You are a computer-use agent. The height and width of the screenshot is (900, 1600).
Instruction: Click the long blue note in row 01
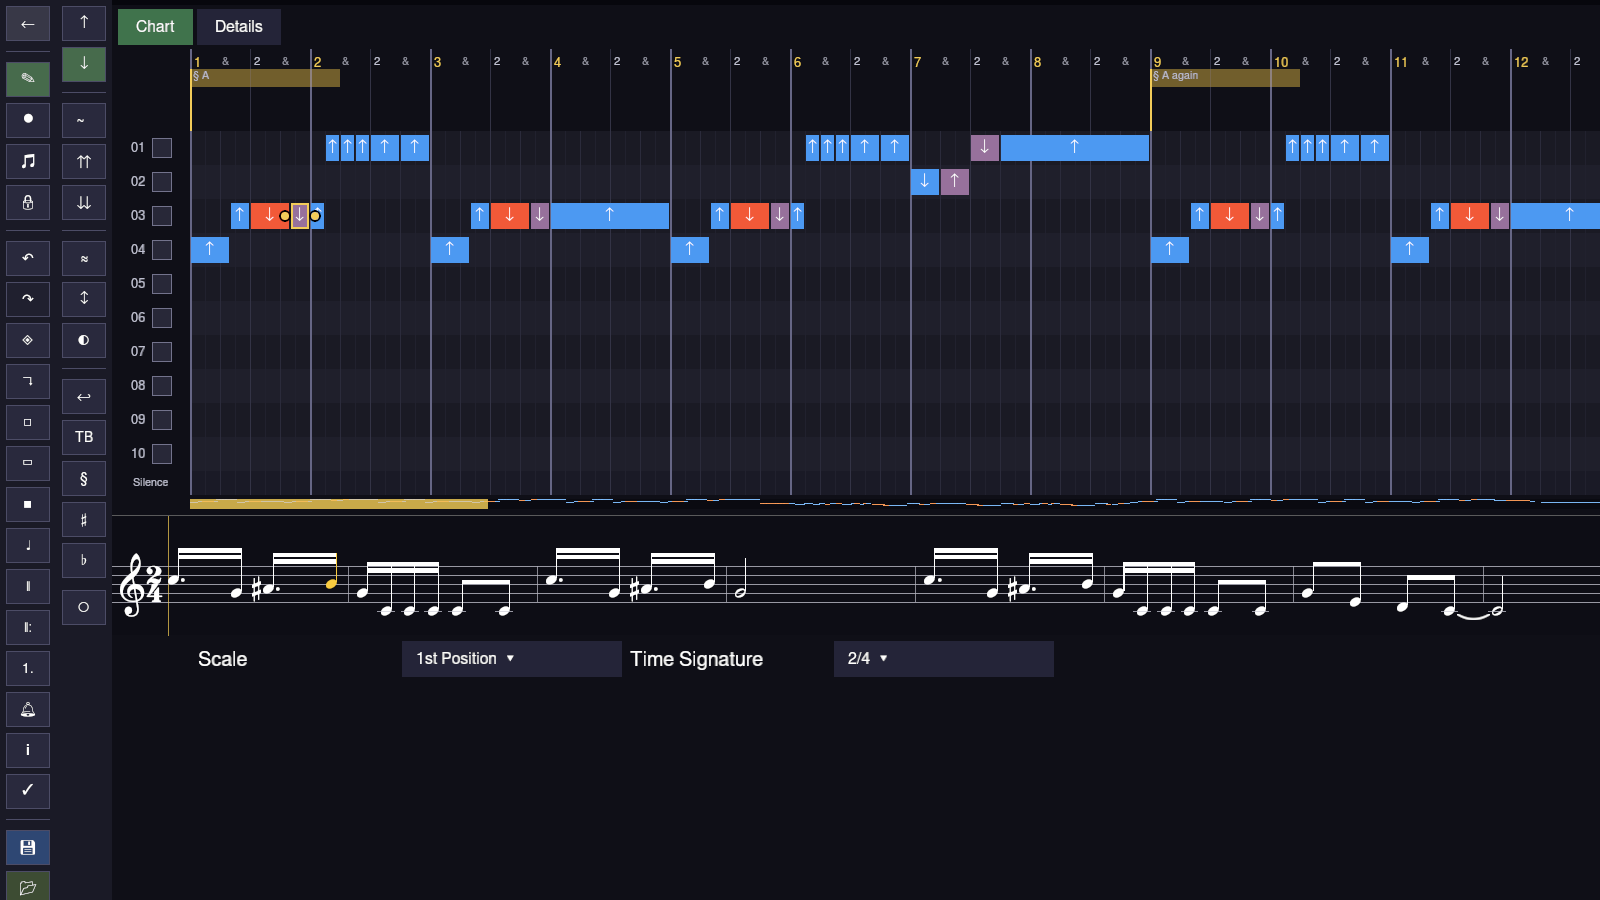1075,148
